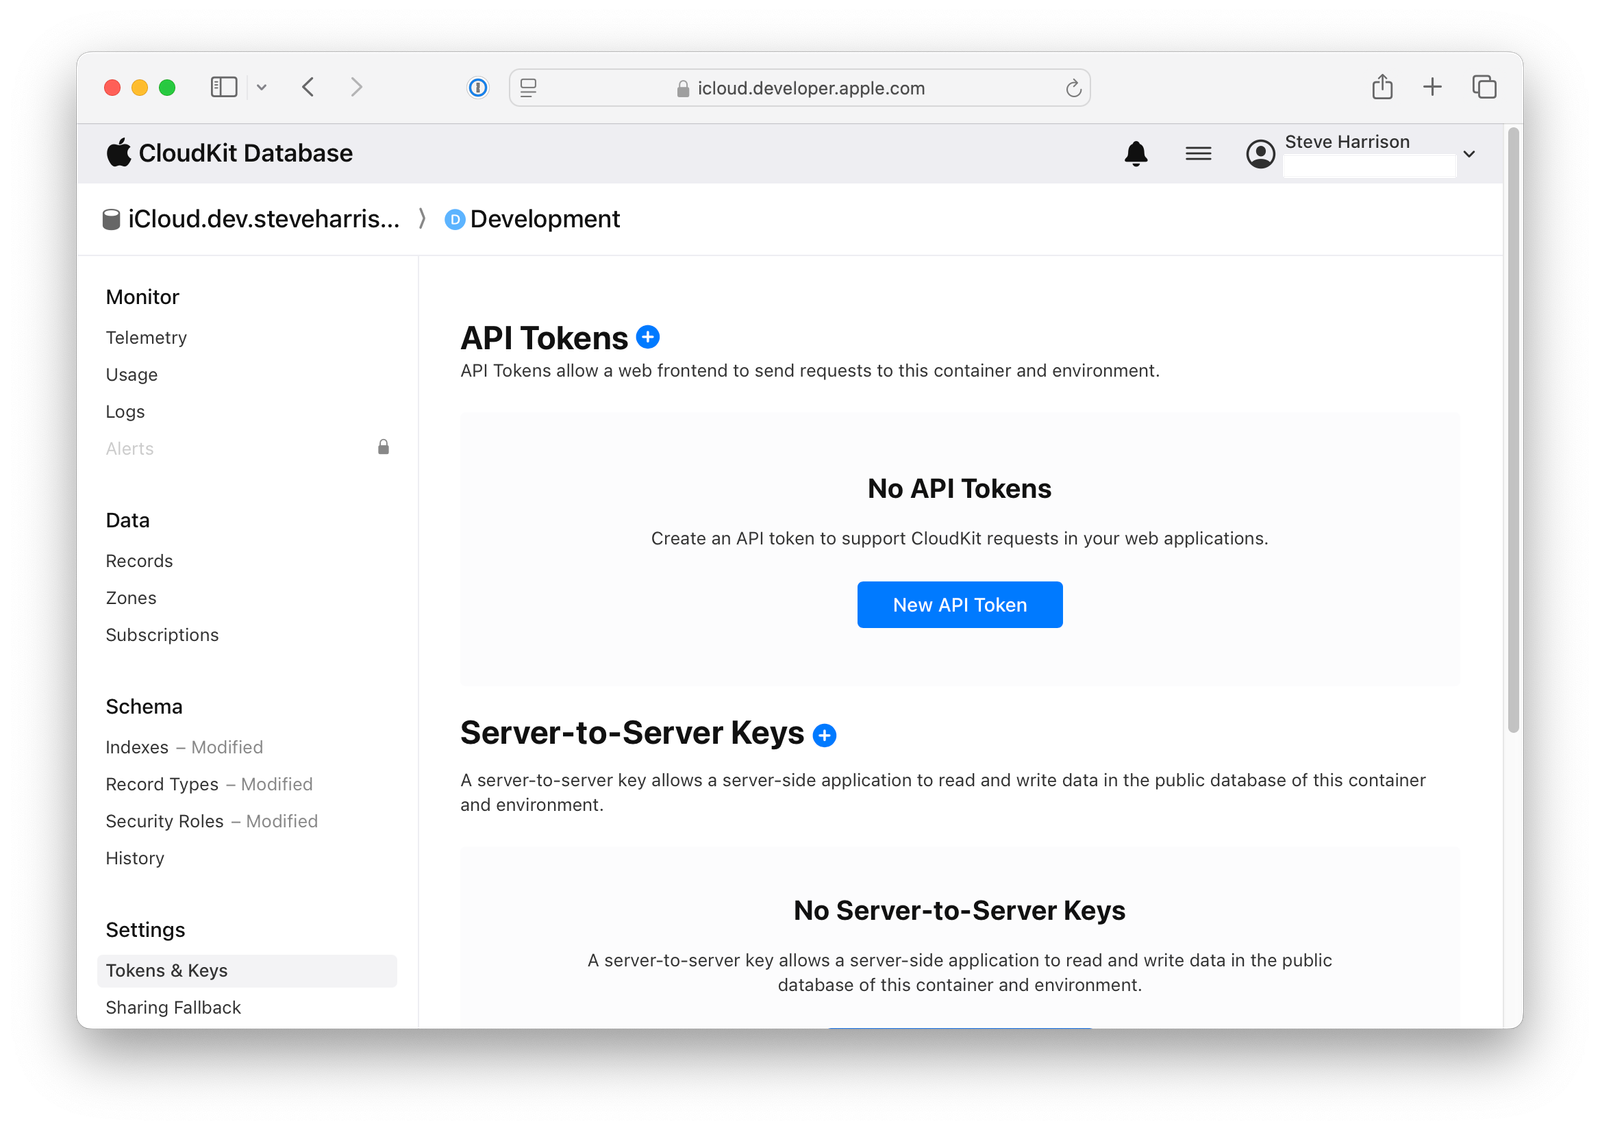The image size is (1600, 1130).
Task: Select Tokens & Keys under Settings
Action: coord(166,970)
